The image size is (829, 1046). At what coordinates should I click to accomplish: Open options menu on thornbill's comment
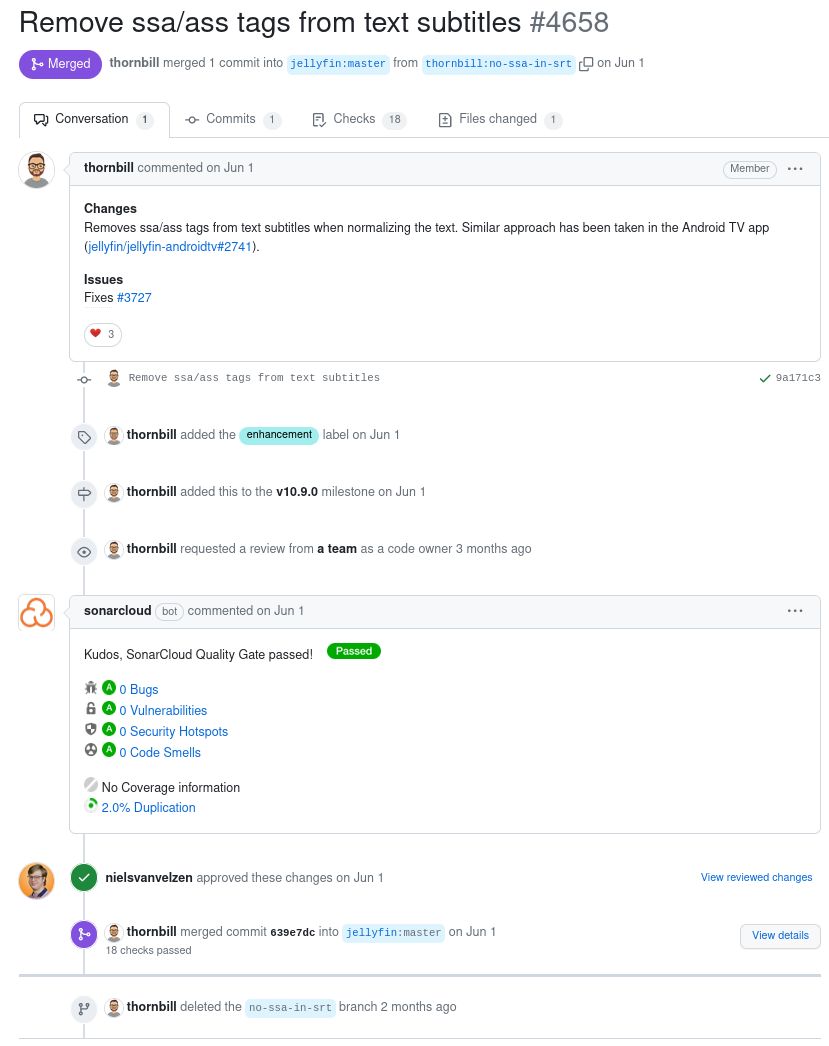tap(795, 169)
